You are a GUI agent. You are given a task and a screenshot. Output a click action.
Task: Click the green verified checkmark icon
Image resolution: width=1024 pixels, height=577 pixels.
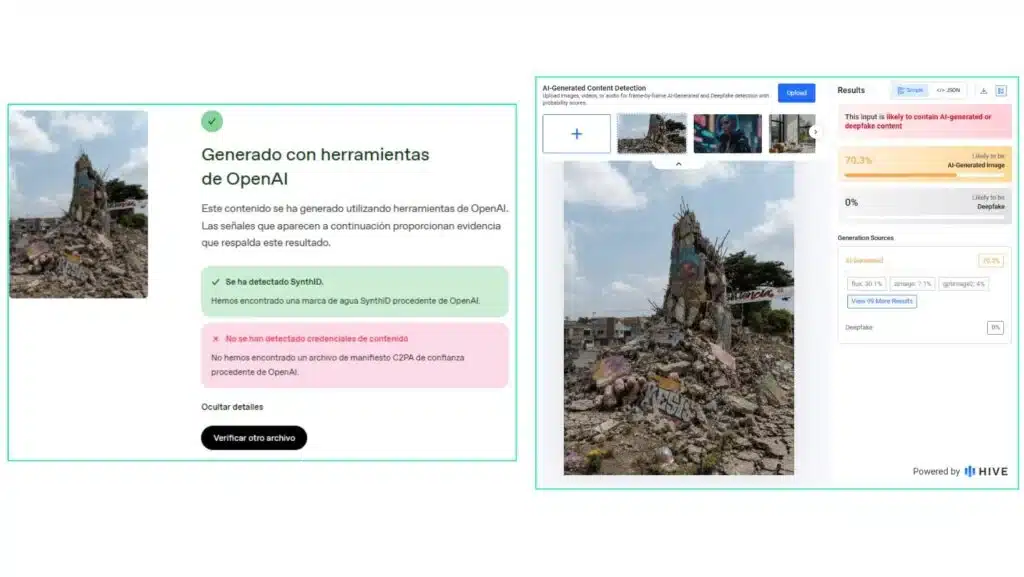pos(212,121)
